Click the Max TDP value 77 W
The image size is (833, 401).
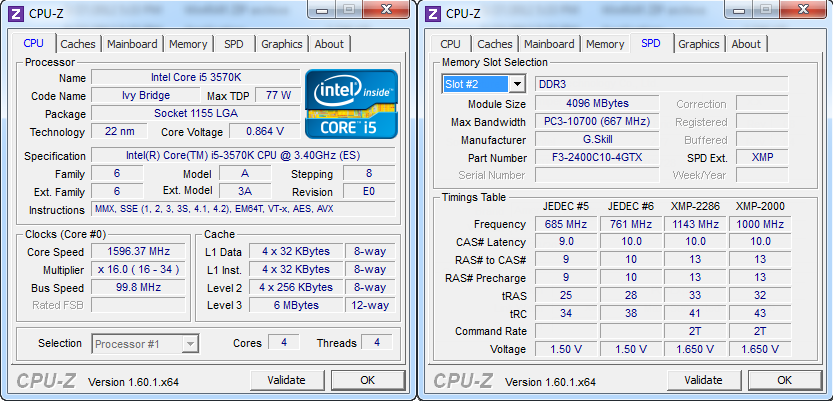(278, 96)
